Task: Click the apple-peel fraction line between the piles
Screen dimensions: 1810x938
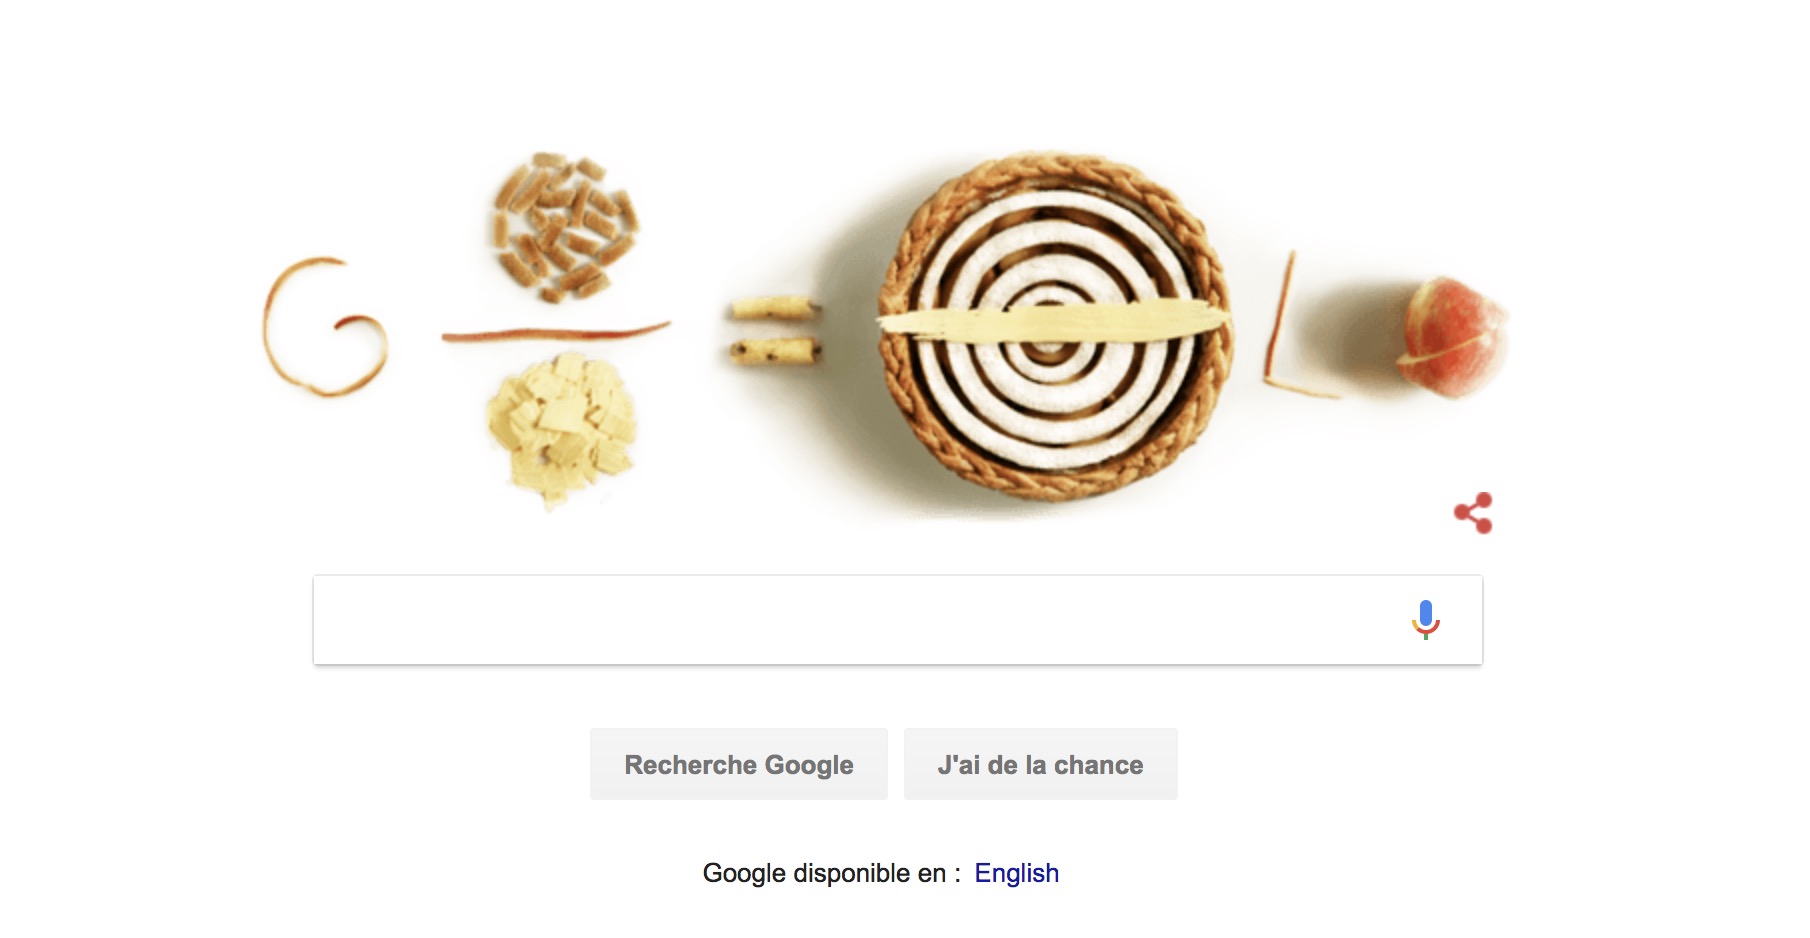Action: [556, 332]
